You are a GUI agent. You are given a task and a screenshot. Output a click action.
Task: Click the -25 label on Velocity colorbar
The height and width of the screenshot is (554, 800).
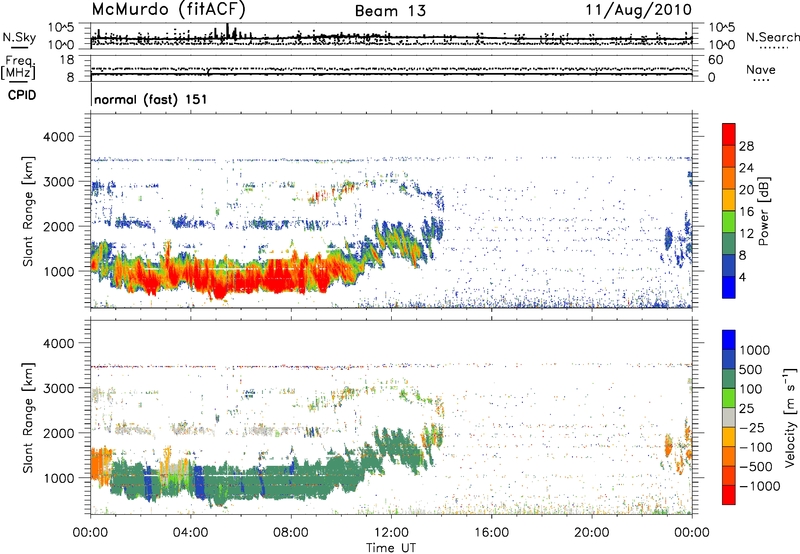(752, 427)
